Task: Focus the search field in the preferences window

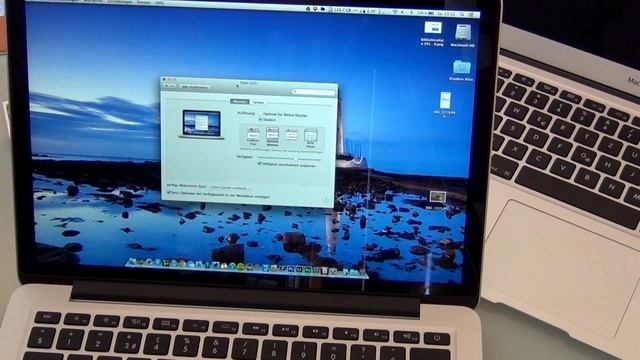Action: pyautogui.click(x=313, y=93)
